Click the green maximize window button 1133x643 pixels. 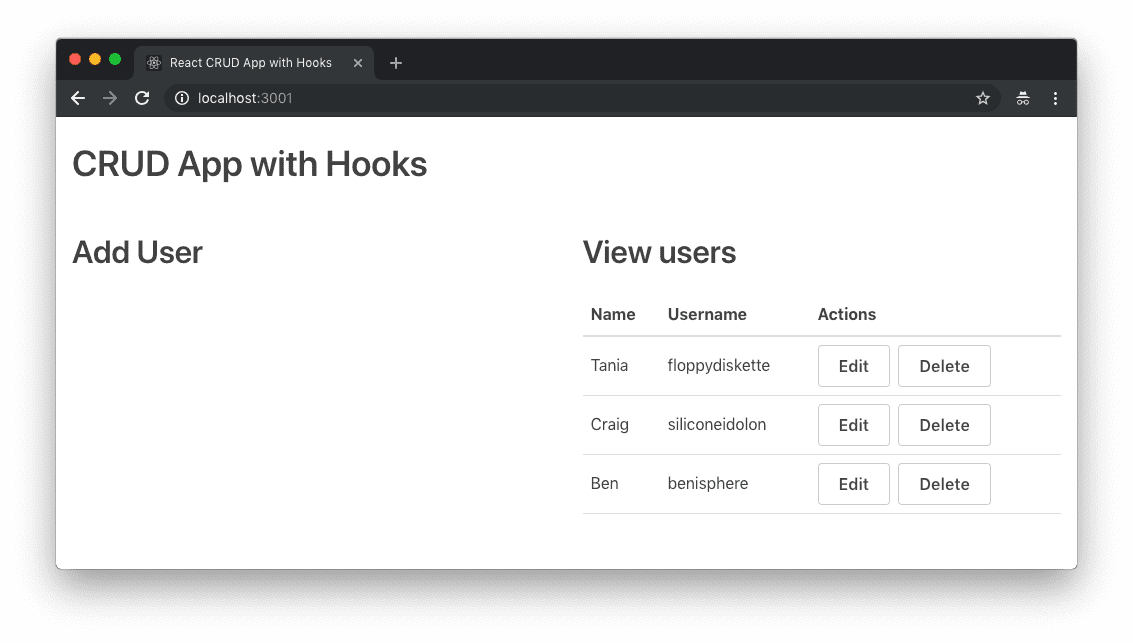pyautogui.click(x=115, y=59)
